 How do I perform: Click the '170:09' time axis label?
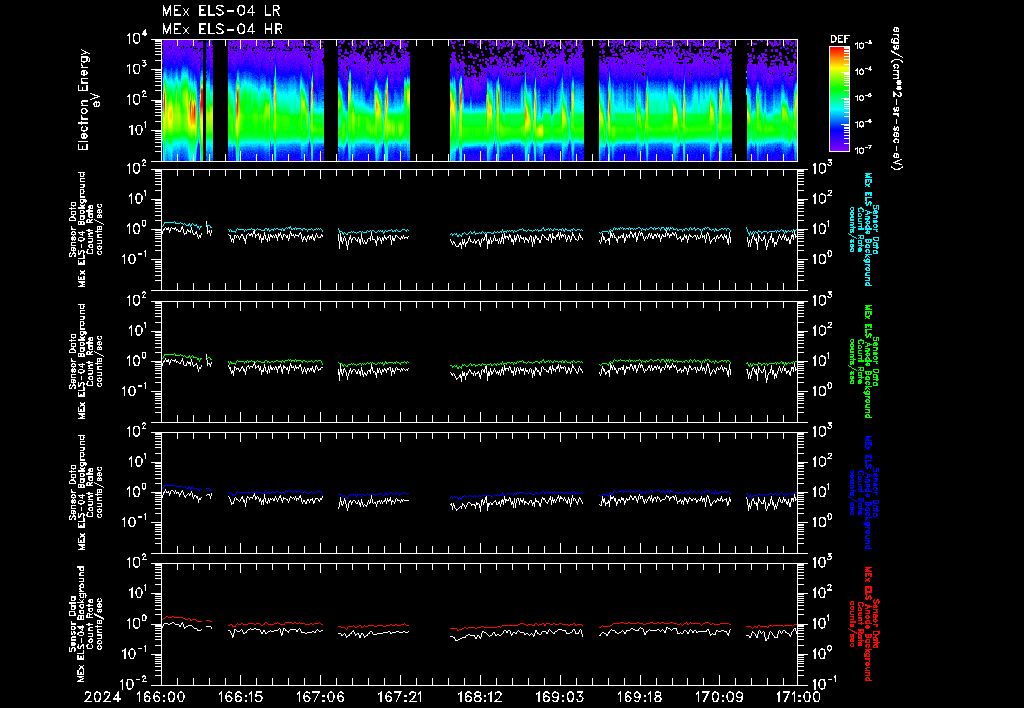(718, 698)
